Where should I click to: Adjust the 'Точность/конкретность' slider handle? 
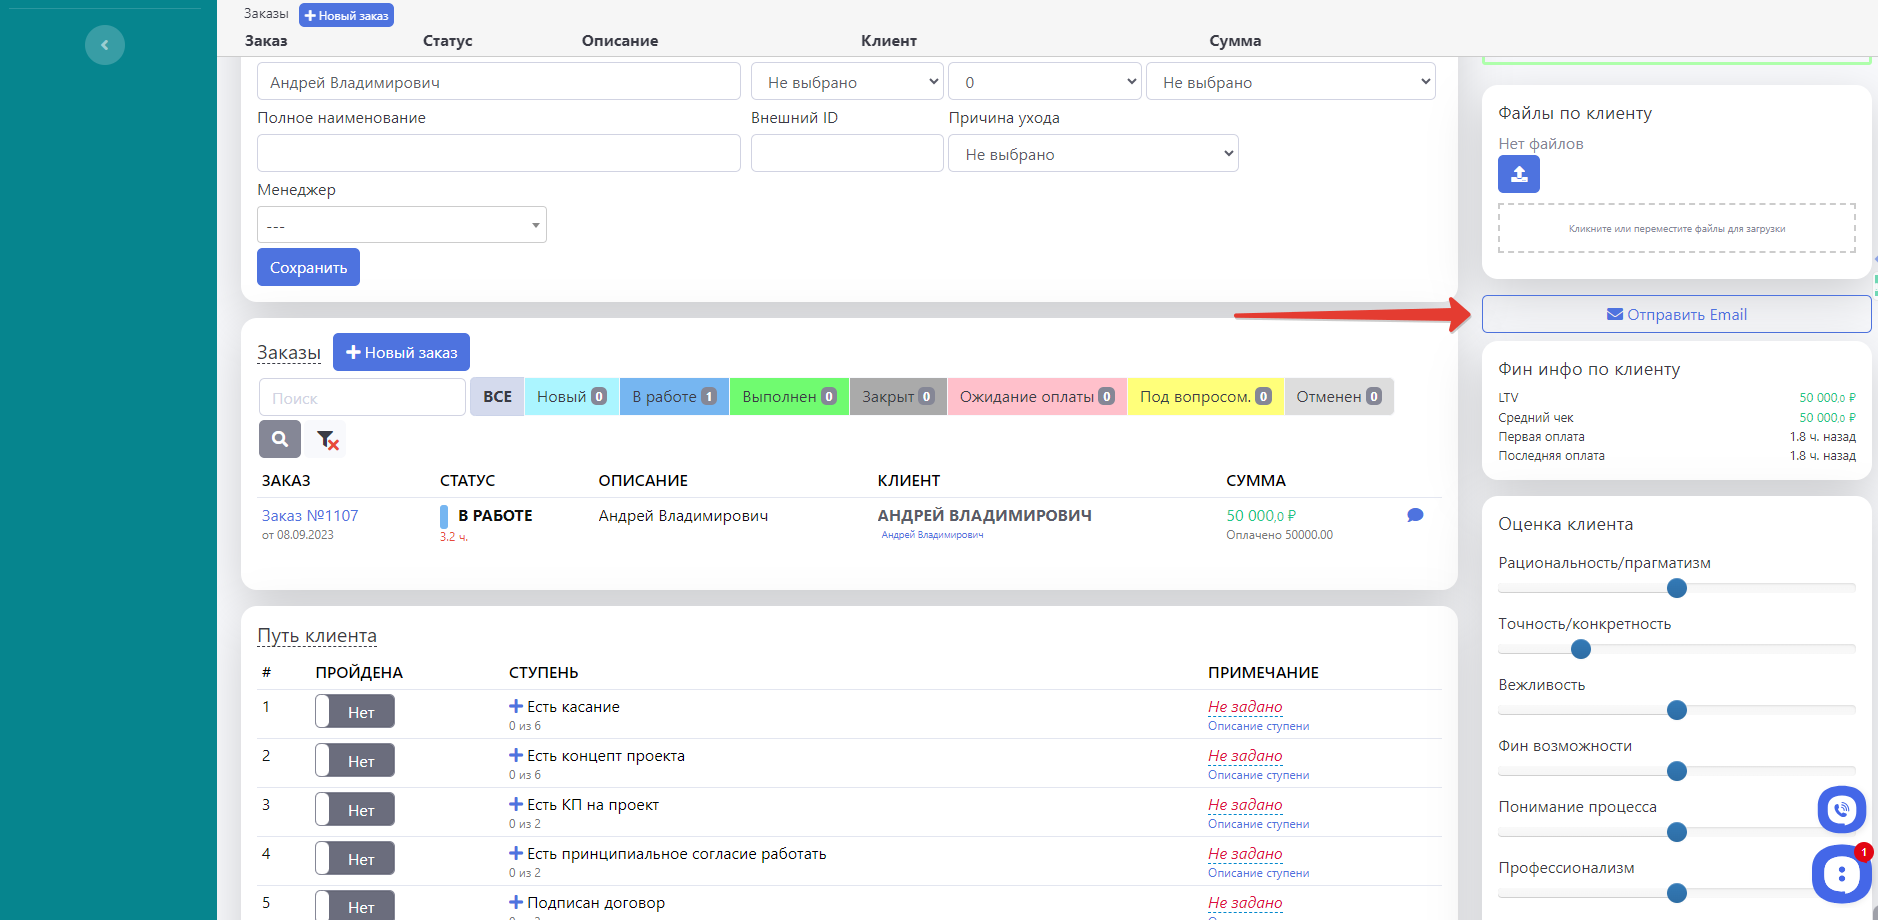[x=1581, y=650]
